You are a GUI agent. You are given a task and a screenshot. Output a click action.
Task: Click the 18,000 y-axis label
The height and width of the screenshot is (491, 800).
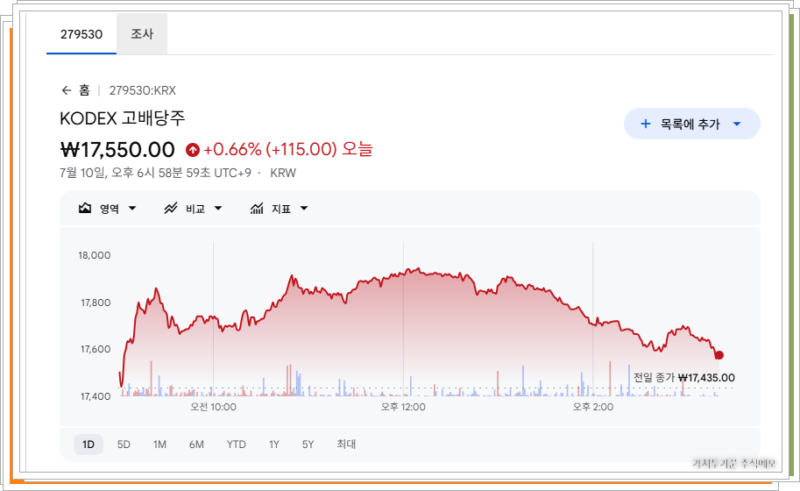pyautogui.click(x=94, y=255)
